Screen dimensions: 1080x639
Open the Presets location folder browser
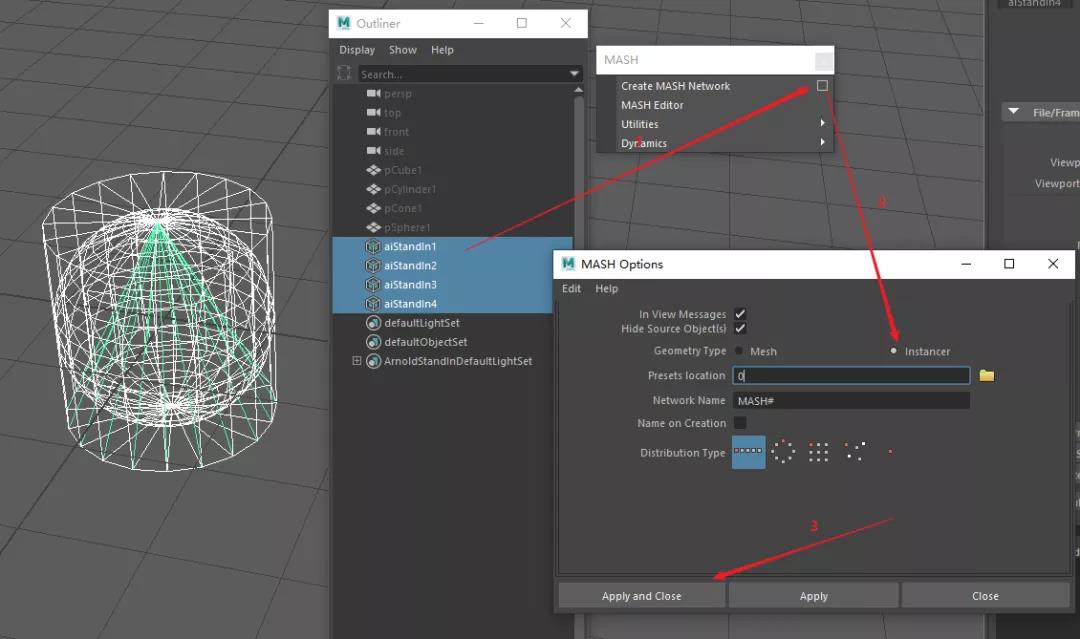(x=986, y=375)
